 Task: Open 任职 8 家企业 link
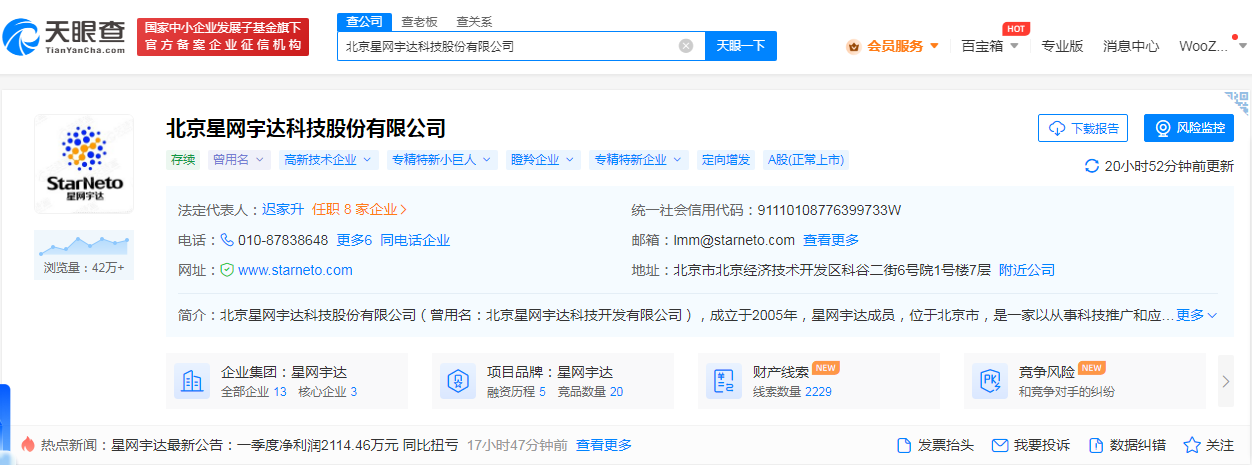pyautogui.click(x=360, y=210)
